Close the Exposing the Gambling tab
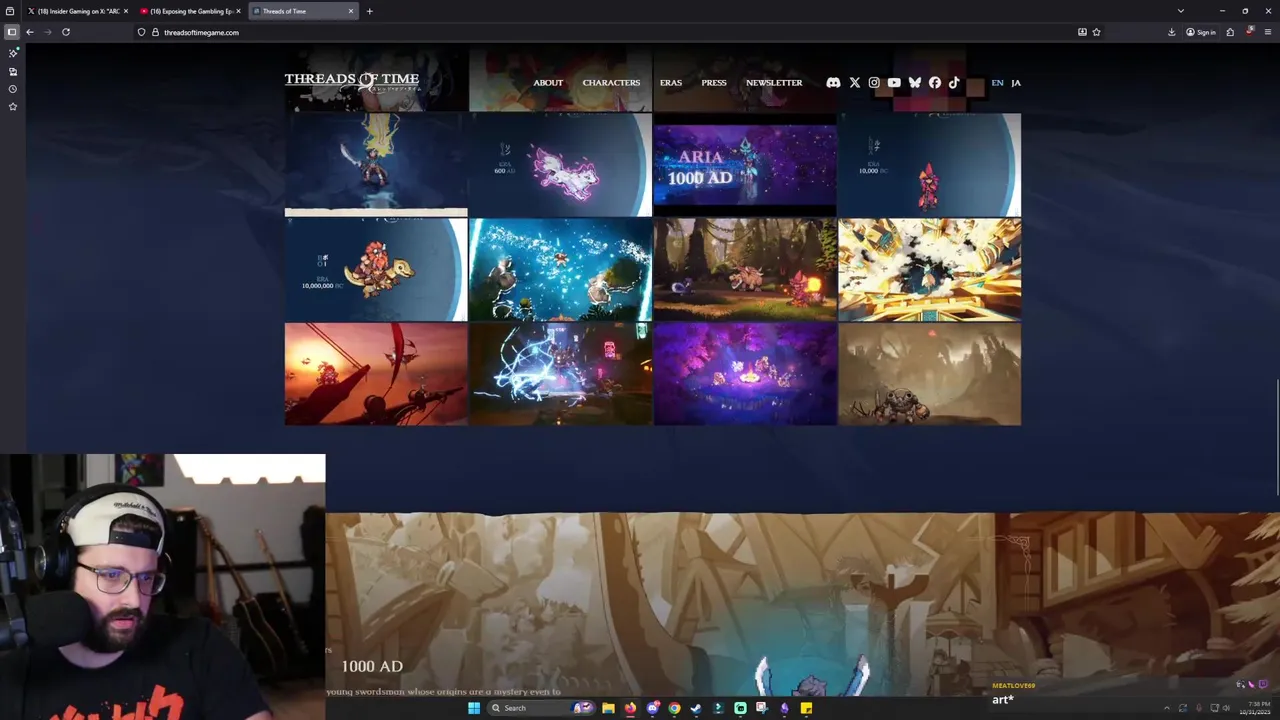The height and width of the screenshot is (720, 1280). [238, 11]
